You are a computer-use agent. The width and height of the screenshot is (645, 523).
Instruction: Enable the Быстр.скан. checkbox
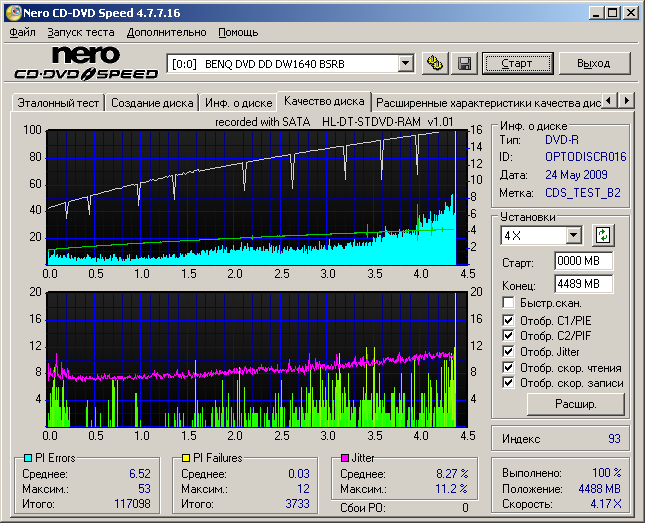[509, 302]
